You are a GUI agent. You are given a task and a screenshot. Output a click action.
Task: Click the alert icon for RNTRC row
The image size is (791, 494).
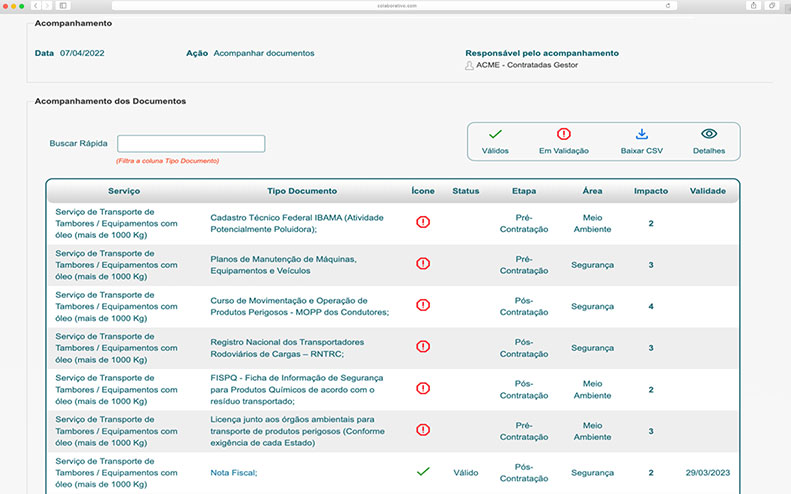coord(423,347)
